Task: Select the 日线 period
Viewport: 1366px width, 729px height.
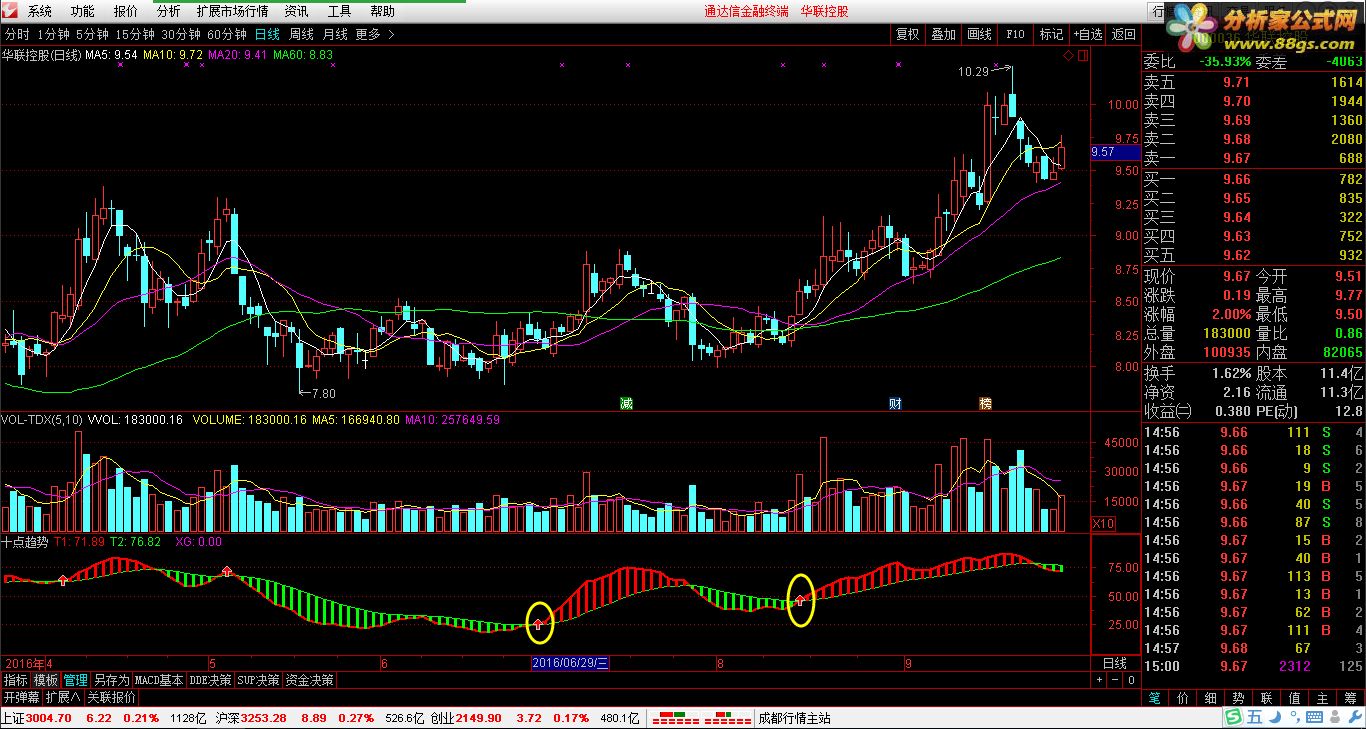Action: [x=268, y=34]
